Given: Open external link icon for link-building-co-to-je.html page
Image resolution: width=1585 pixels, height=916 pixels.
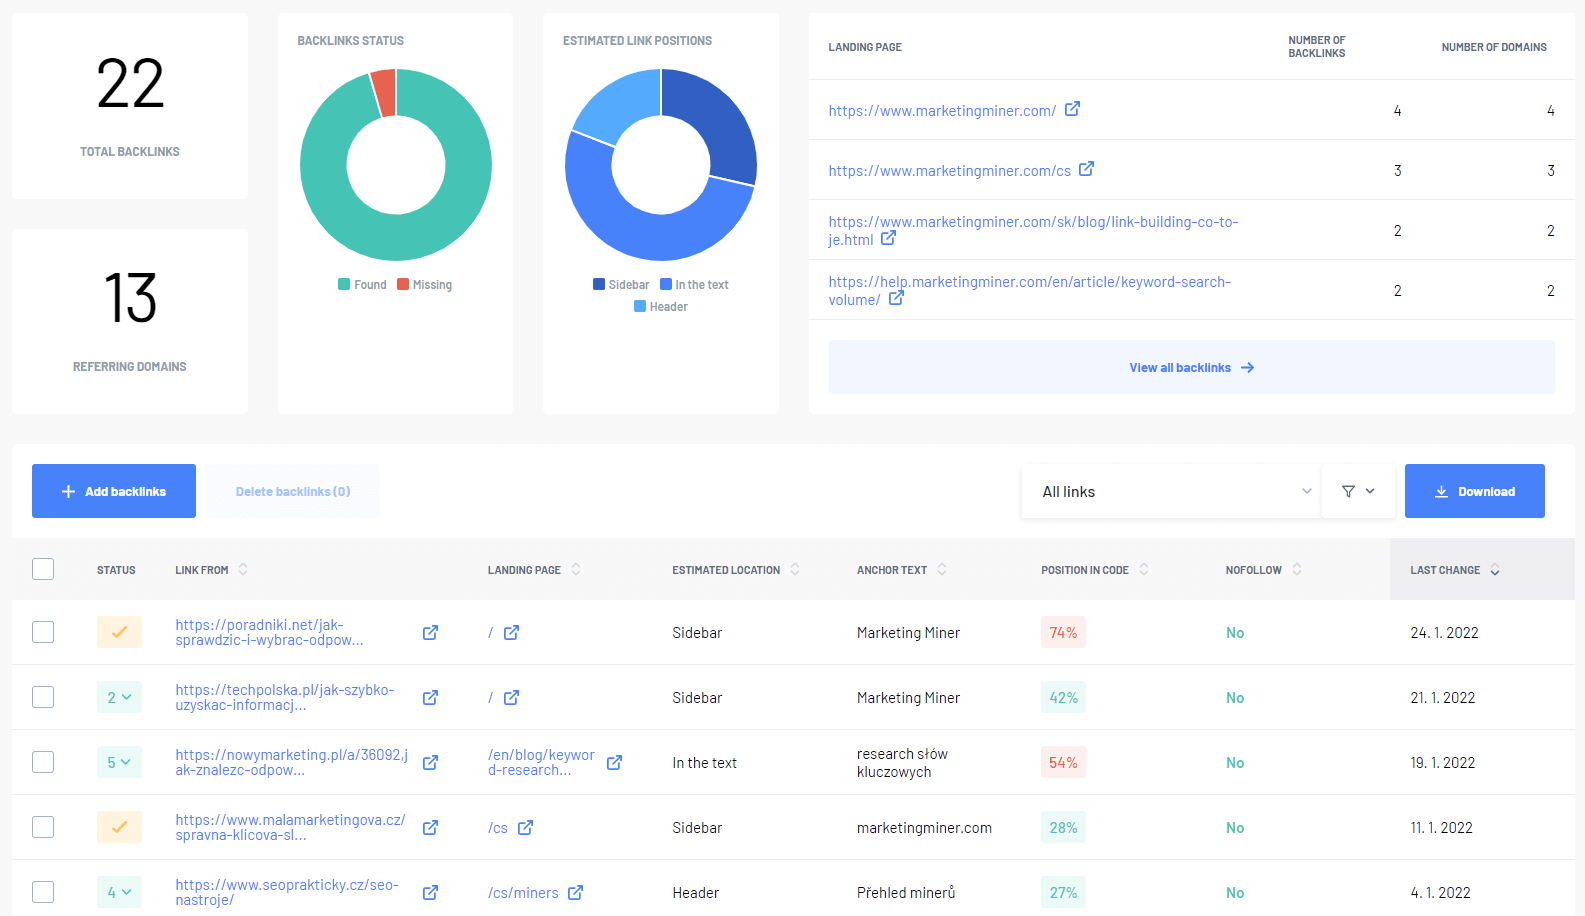Looking at the screenshot, I should pos(888,238).
